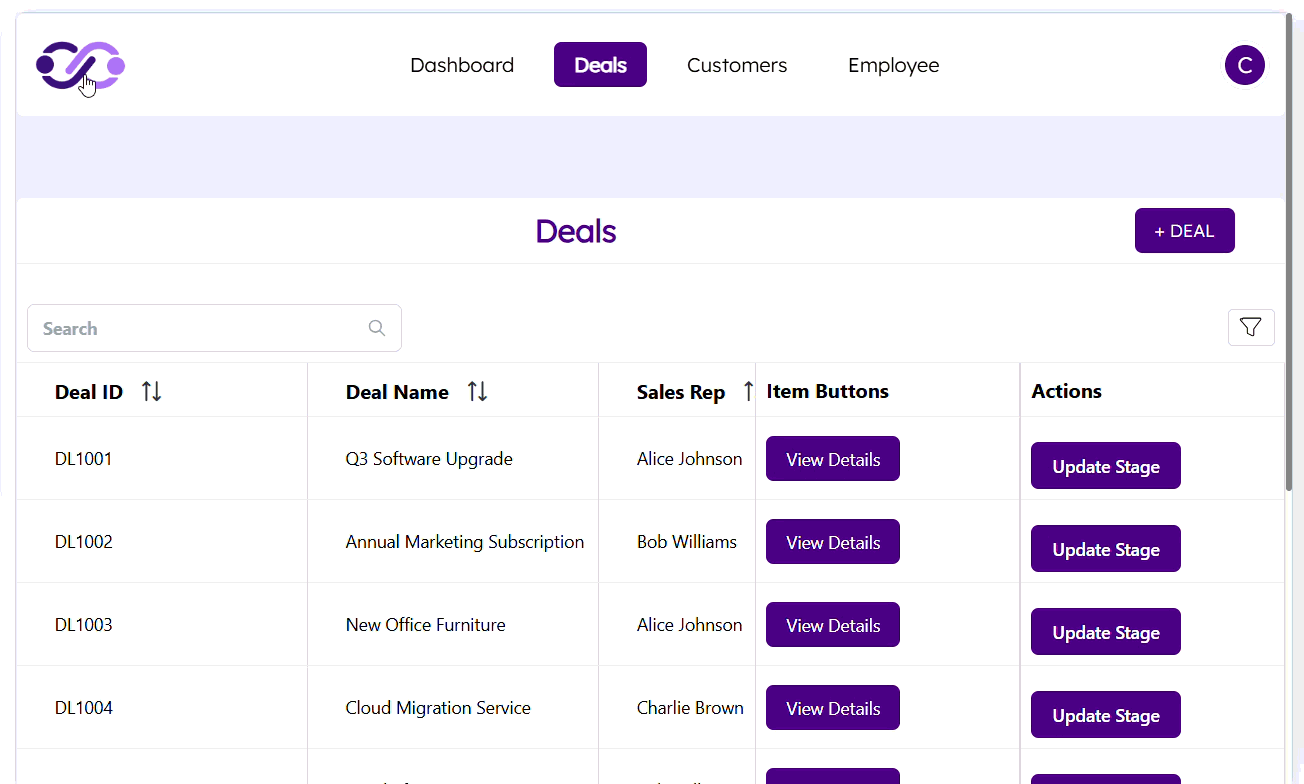Switch to the Employee tab
This screenshot has height=784, width=1304.
pyautogui.click(x=894, y=65)
